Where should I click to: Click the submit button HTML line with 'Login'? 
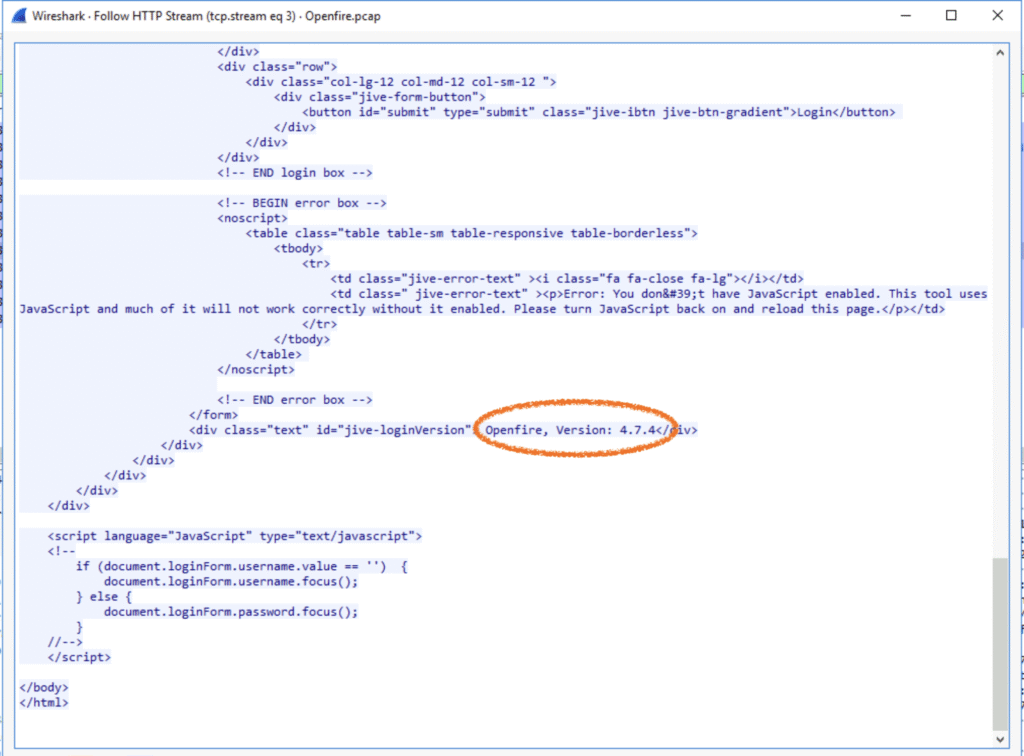tap(598, 112)
